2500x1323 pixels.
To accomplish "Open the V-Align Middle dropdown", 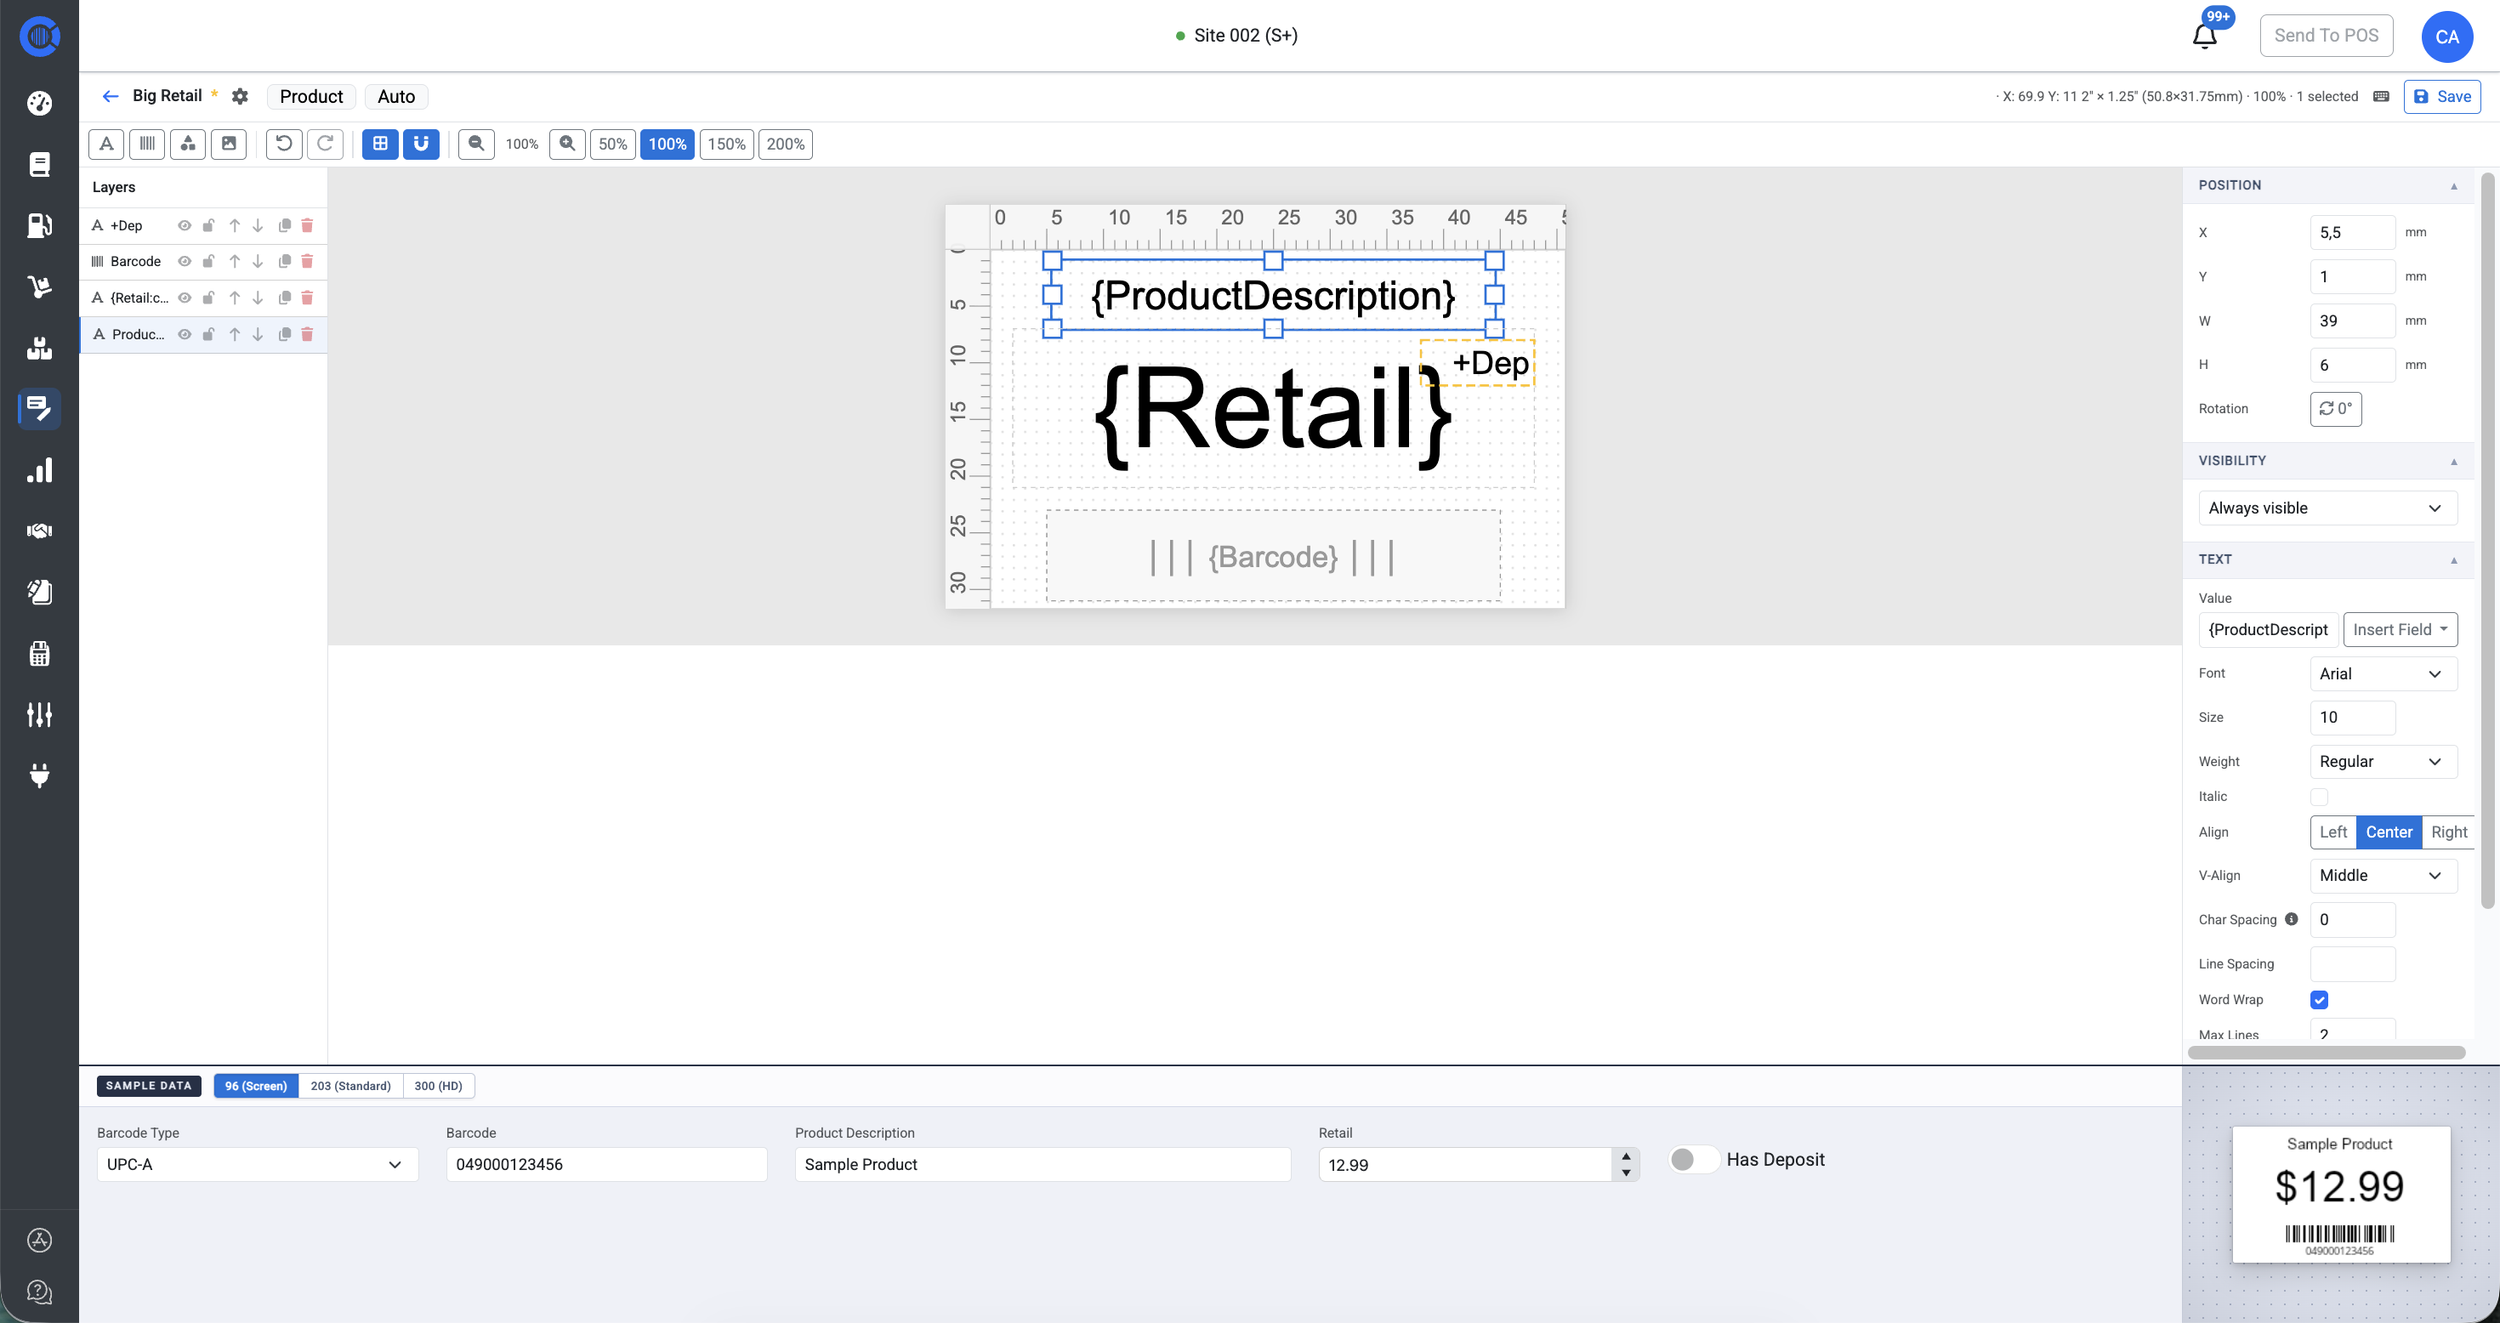I will 2383,876.
